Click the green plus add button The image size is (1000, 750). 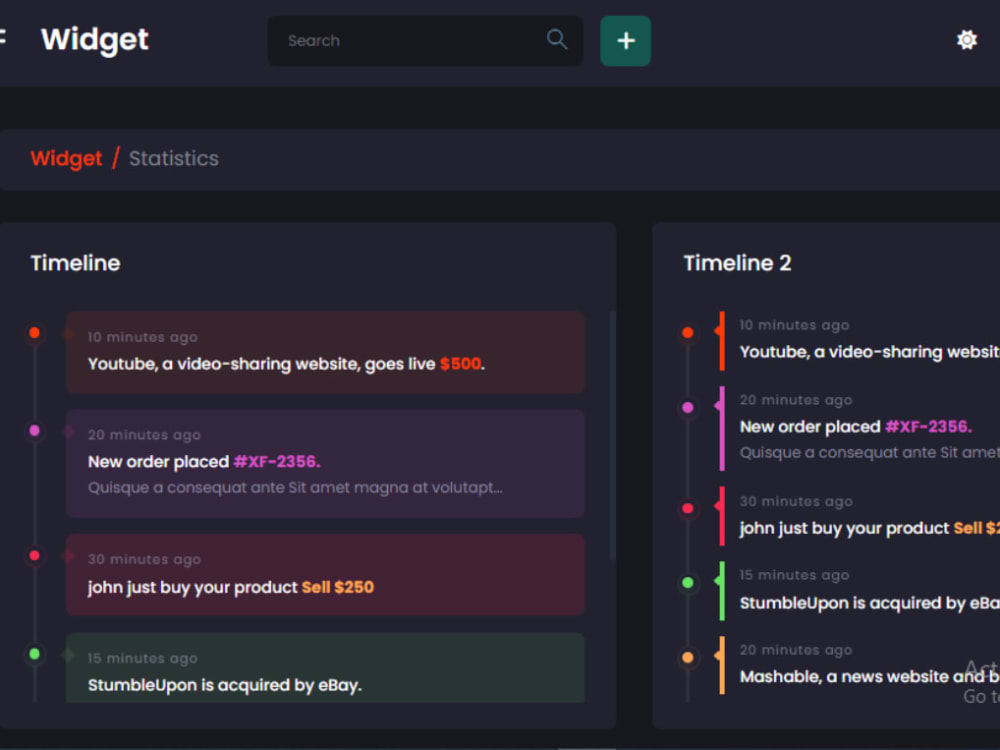625,41
